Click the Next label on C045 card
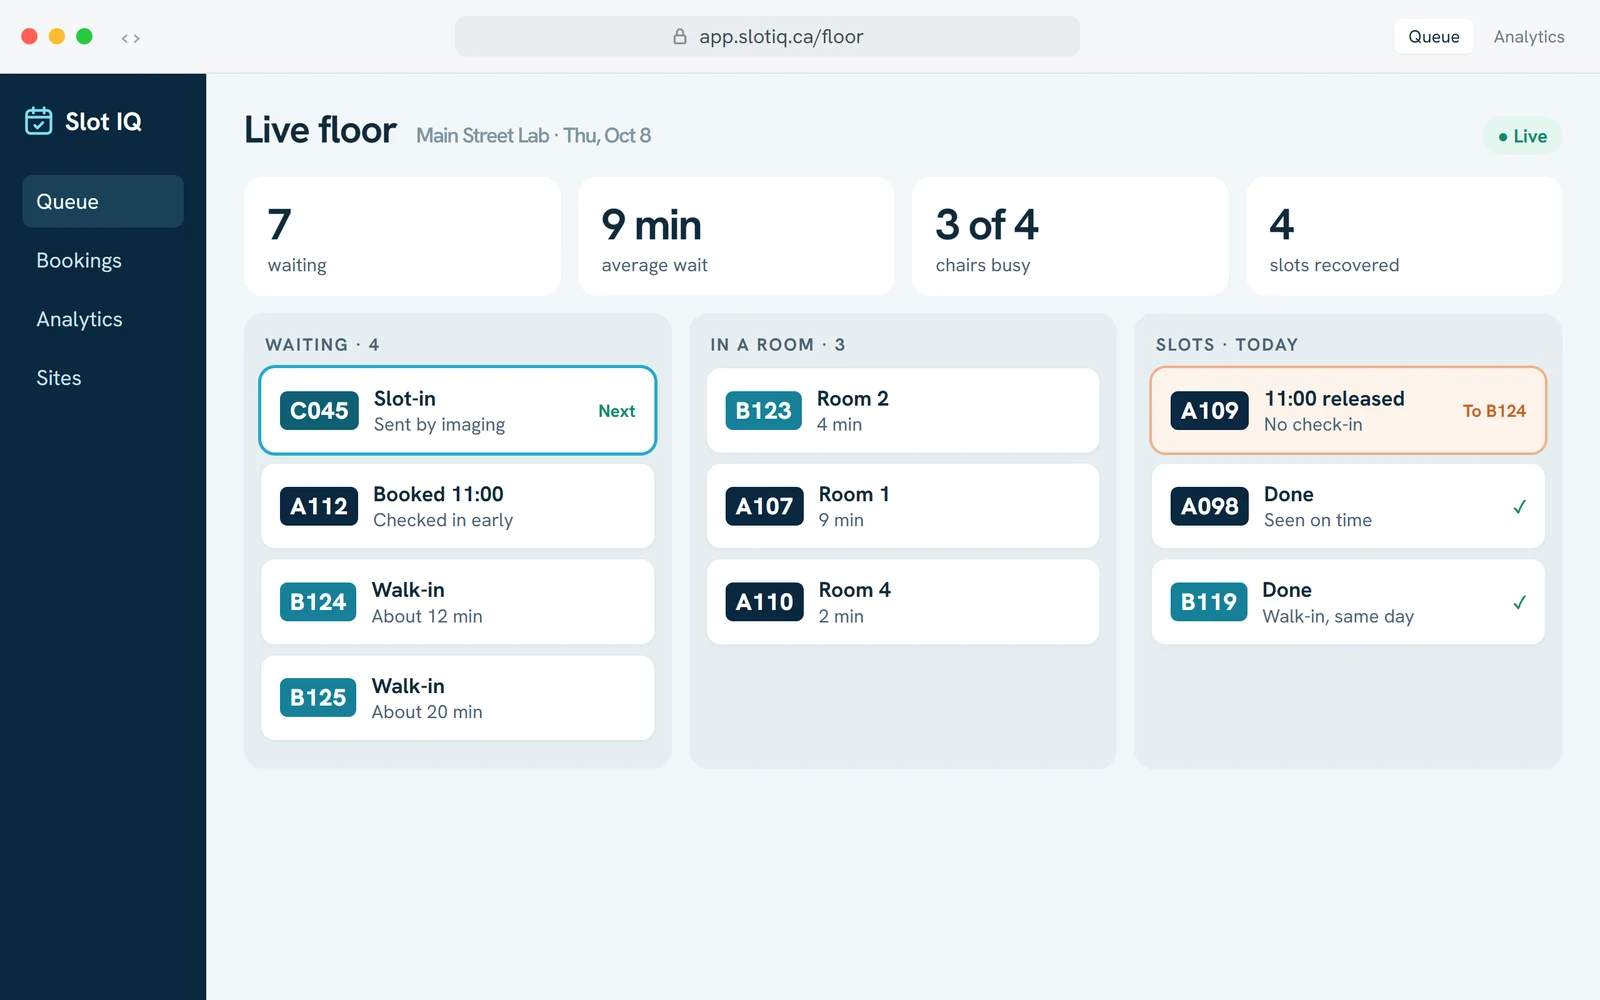Image resolution: width=1600 pixels, height=1000 pixels. (617, 411)
